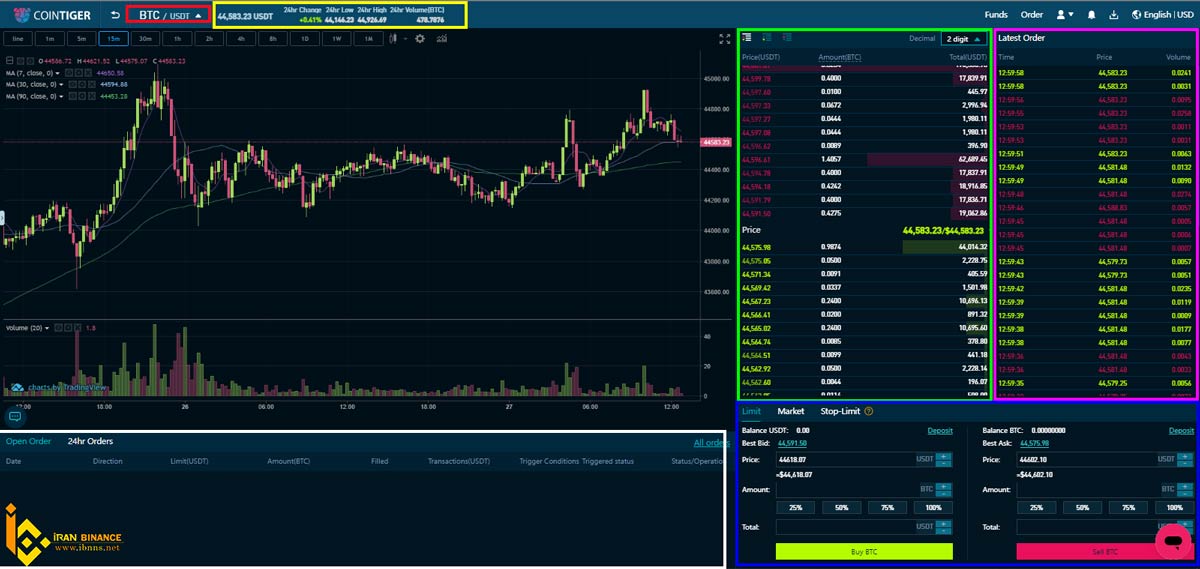Set sell amount to 75%
Viewport: 1200px width, 569px height.
(x=1128, y=508)
